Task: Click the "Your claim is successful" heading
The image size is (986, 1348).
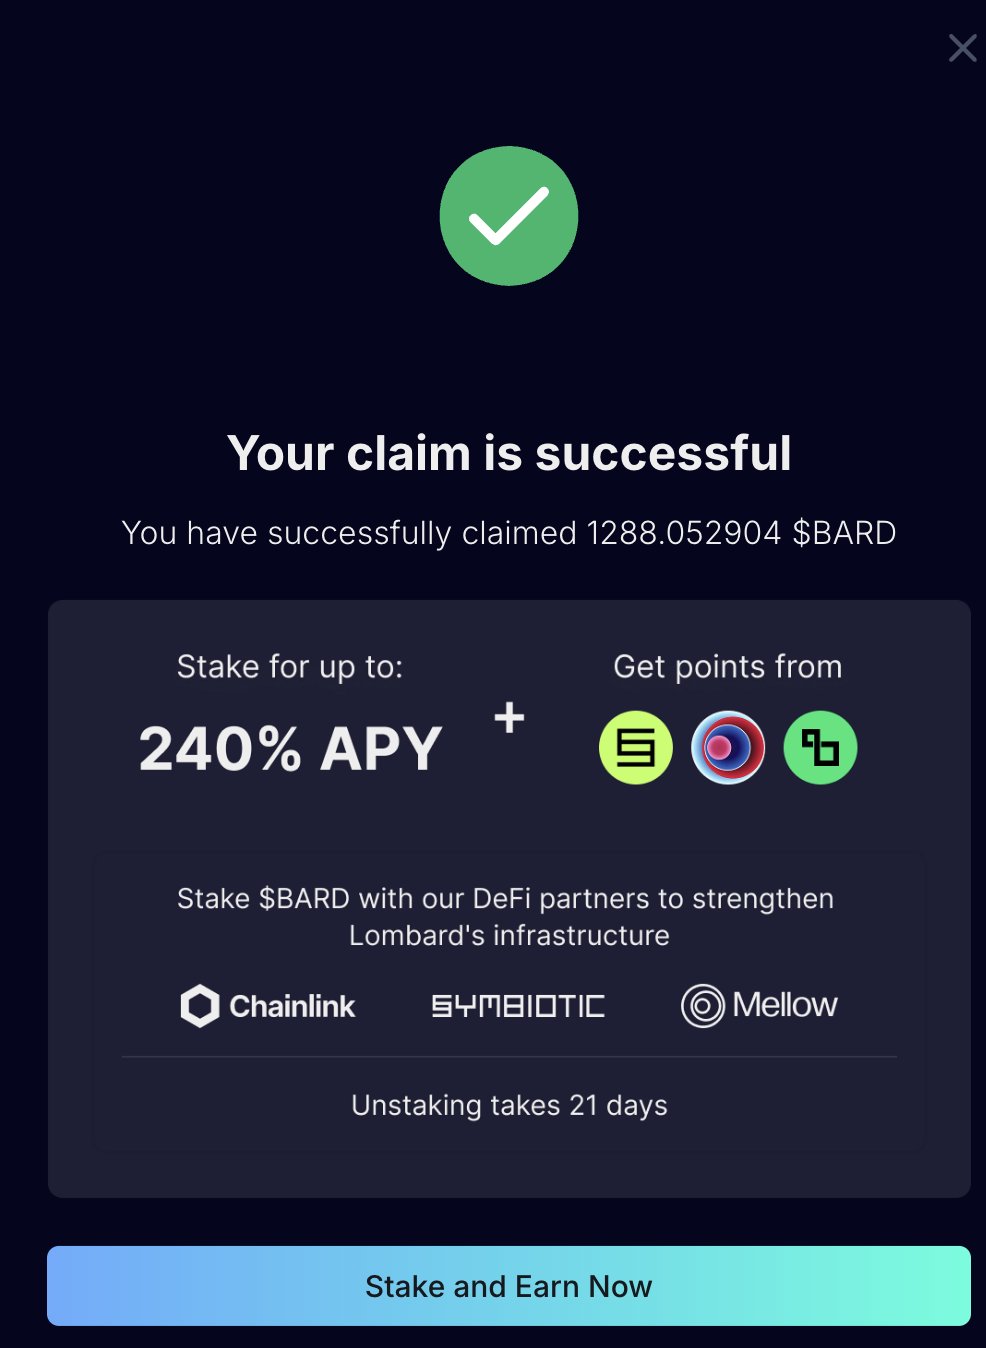Action: (509, 453)
